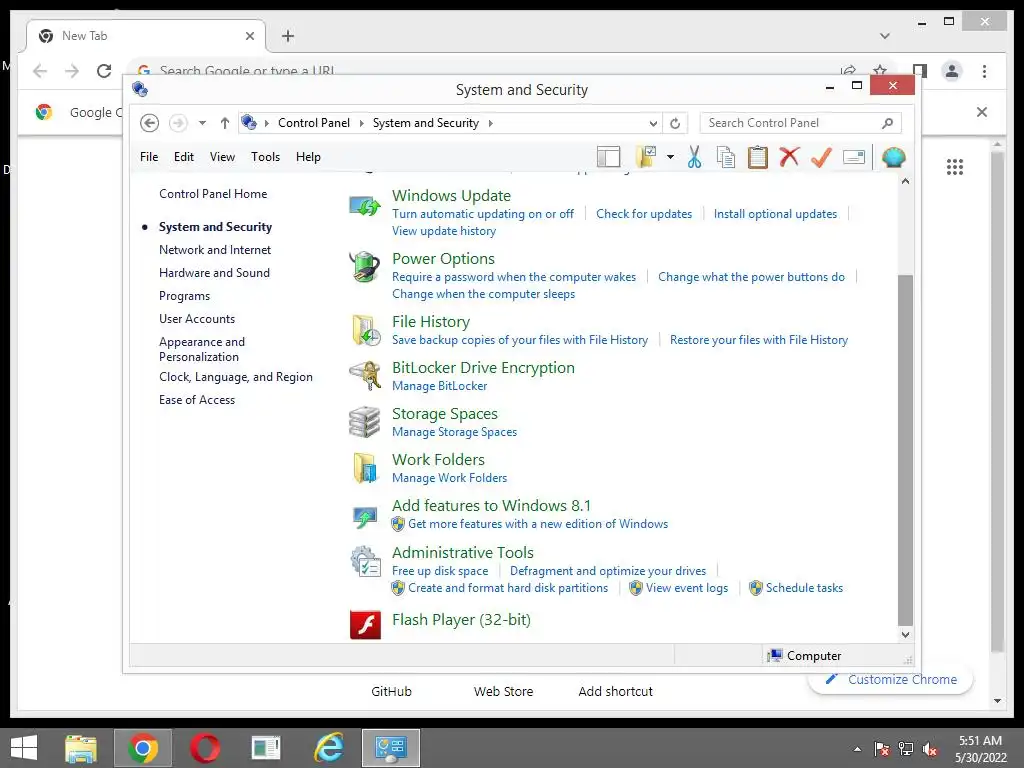
Task: Expand the Control Panel breadcrumb arrow
Action: point(361,123)
